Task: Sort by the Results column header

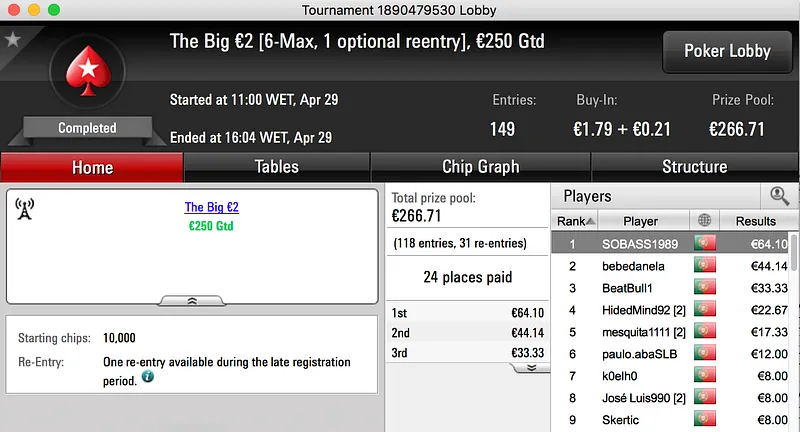Action: tap(755, 221)
